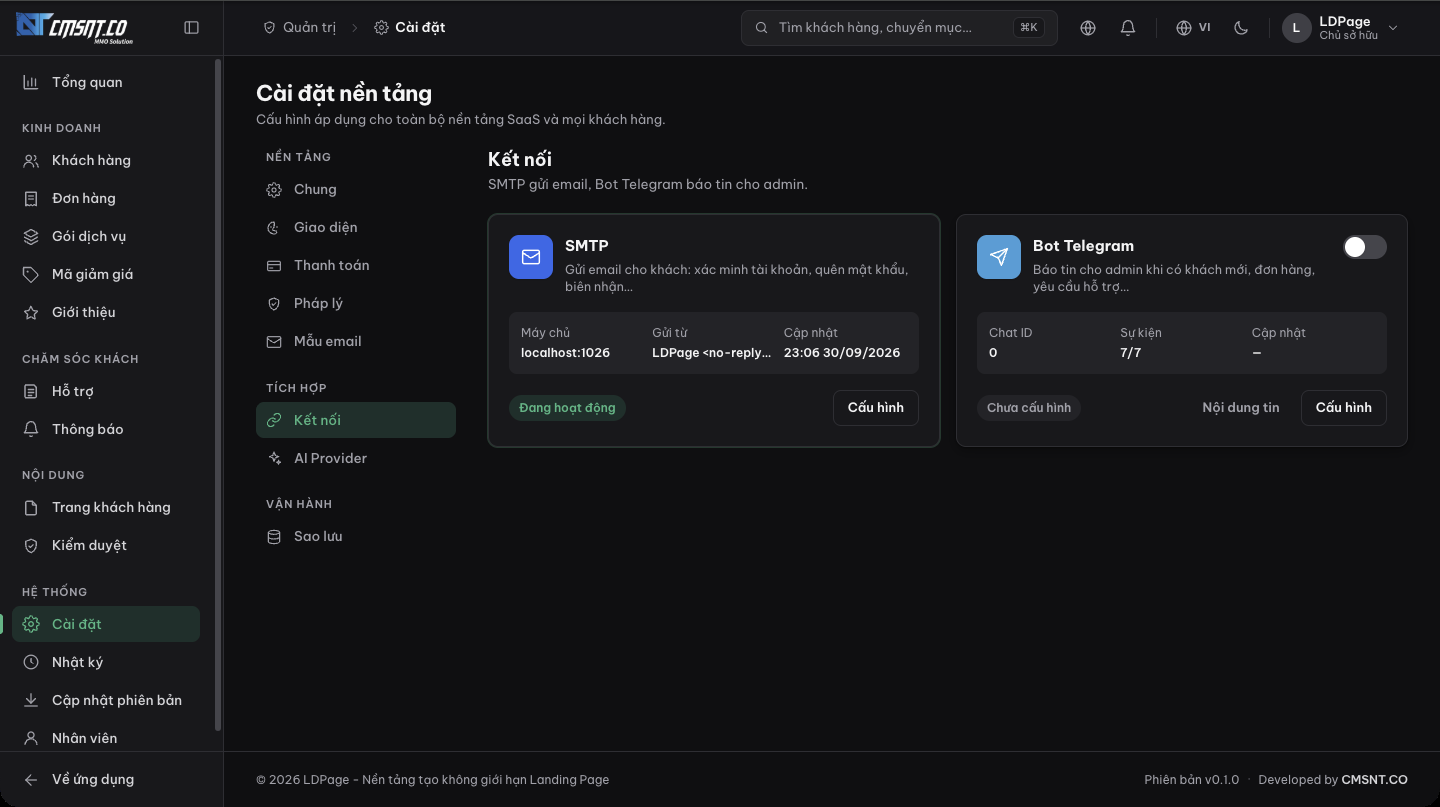Click the shield icon next to Pháp lý
1440x807 pixels.
click(x=274, y=304)
